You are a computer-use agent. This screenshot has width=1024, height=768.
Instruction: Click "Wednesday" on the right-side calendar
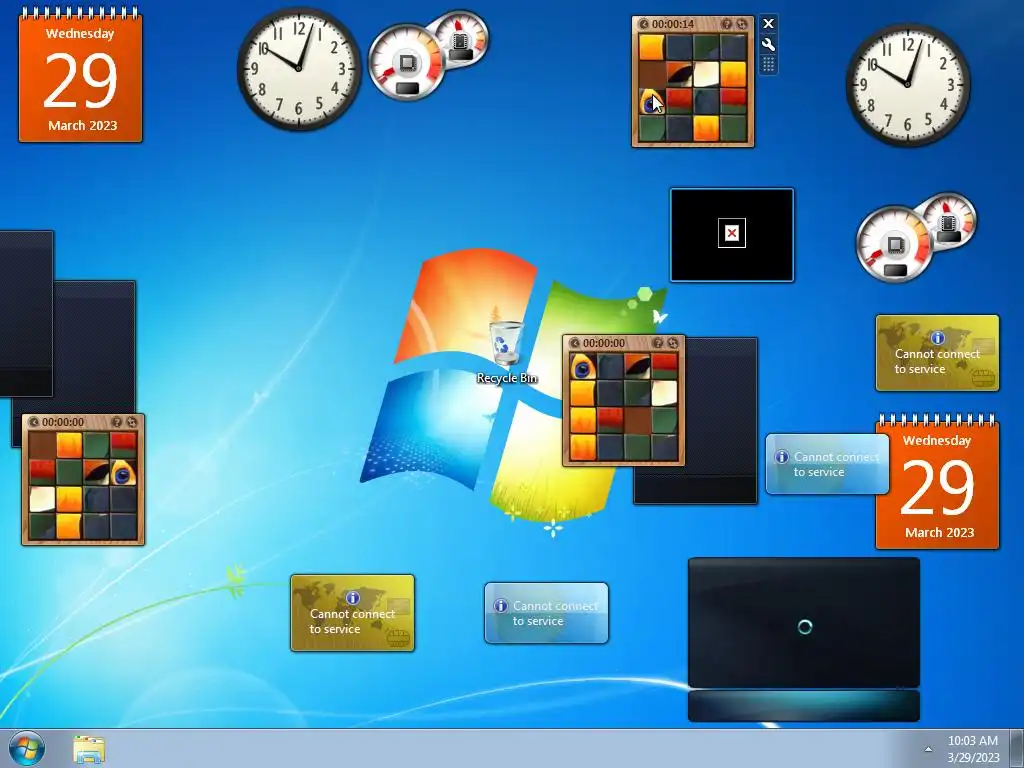[936, 440]
